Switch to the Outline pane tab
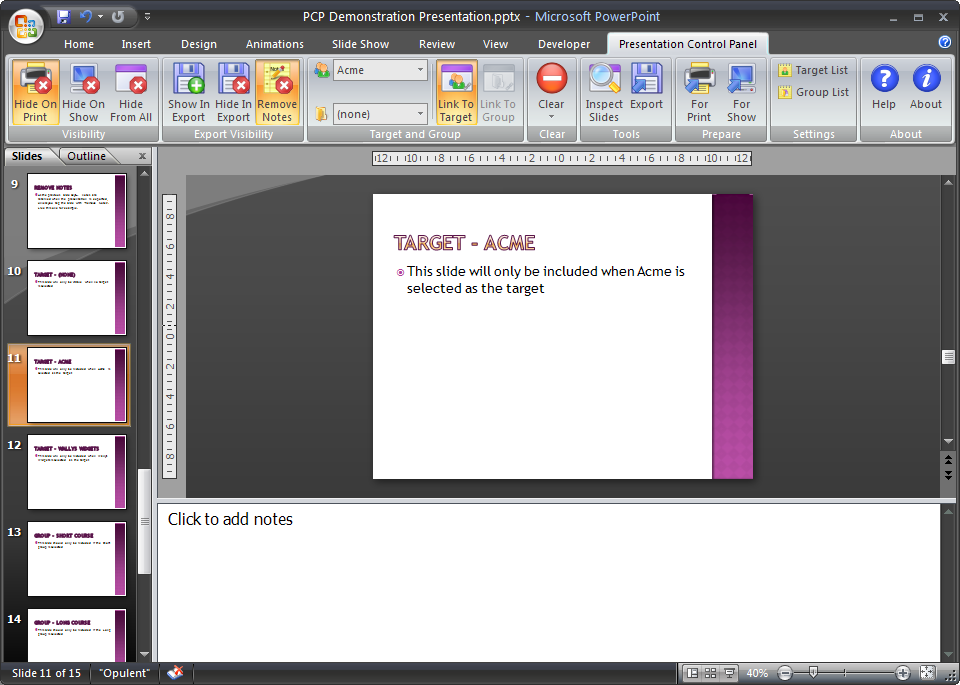 [86, 156]
